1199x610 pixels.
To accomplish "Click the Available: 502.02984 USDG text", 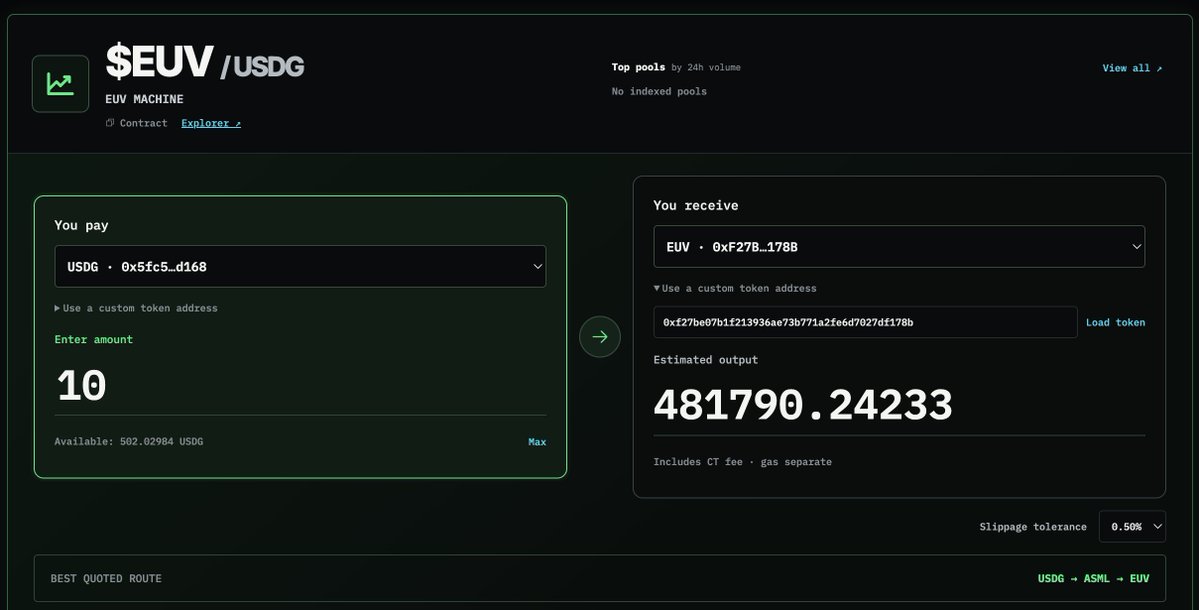I will click(128, 441).
